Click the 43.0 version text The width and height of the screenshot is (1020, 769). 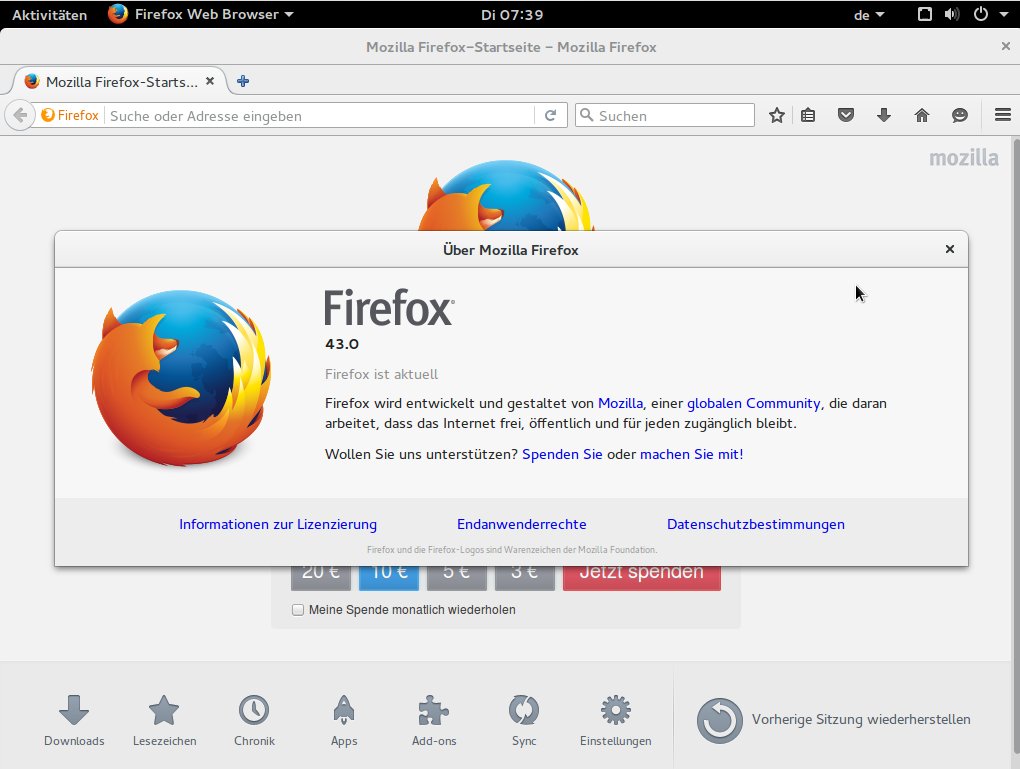[x=342, y=344]
